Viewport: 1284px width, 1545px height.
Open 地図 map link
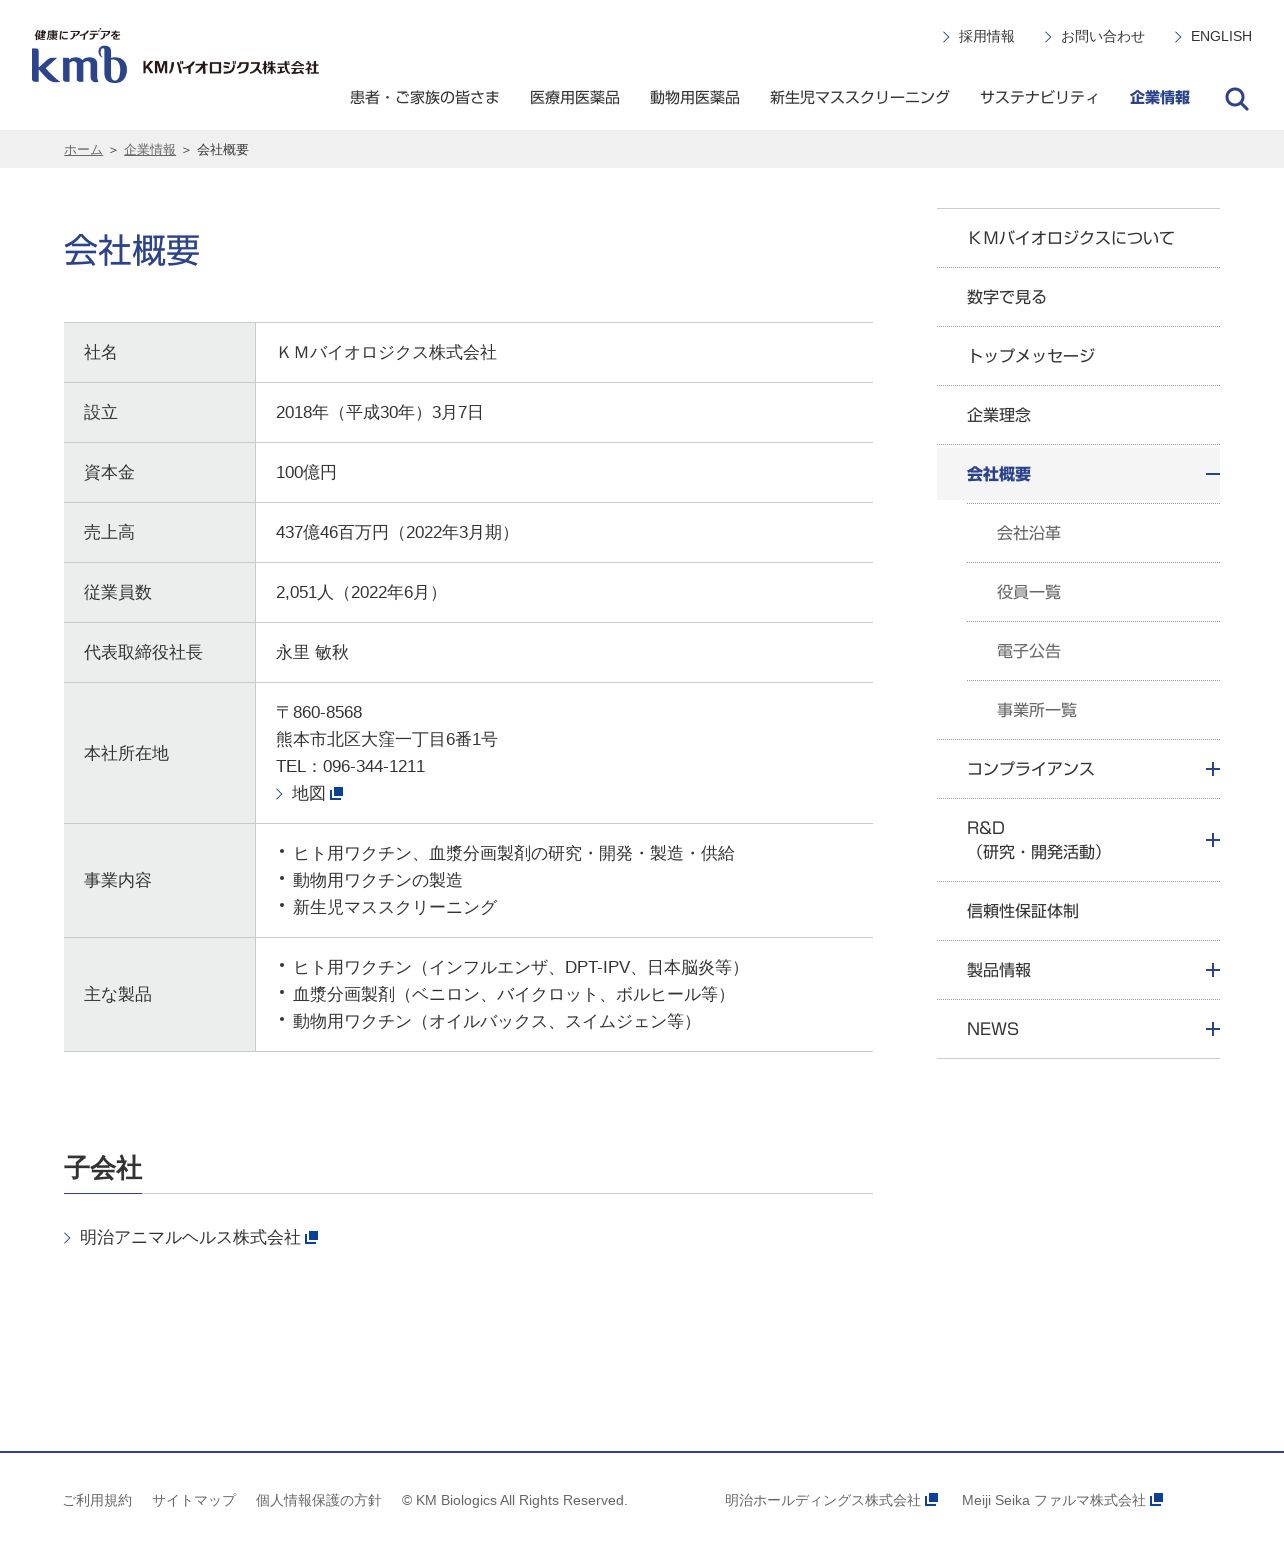[309, 793]
